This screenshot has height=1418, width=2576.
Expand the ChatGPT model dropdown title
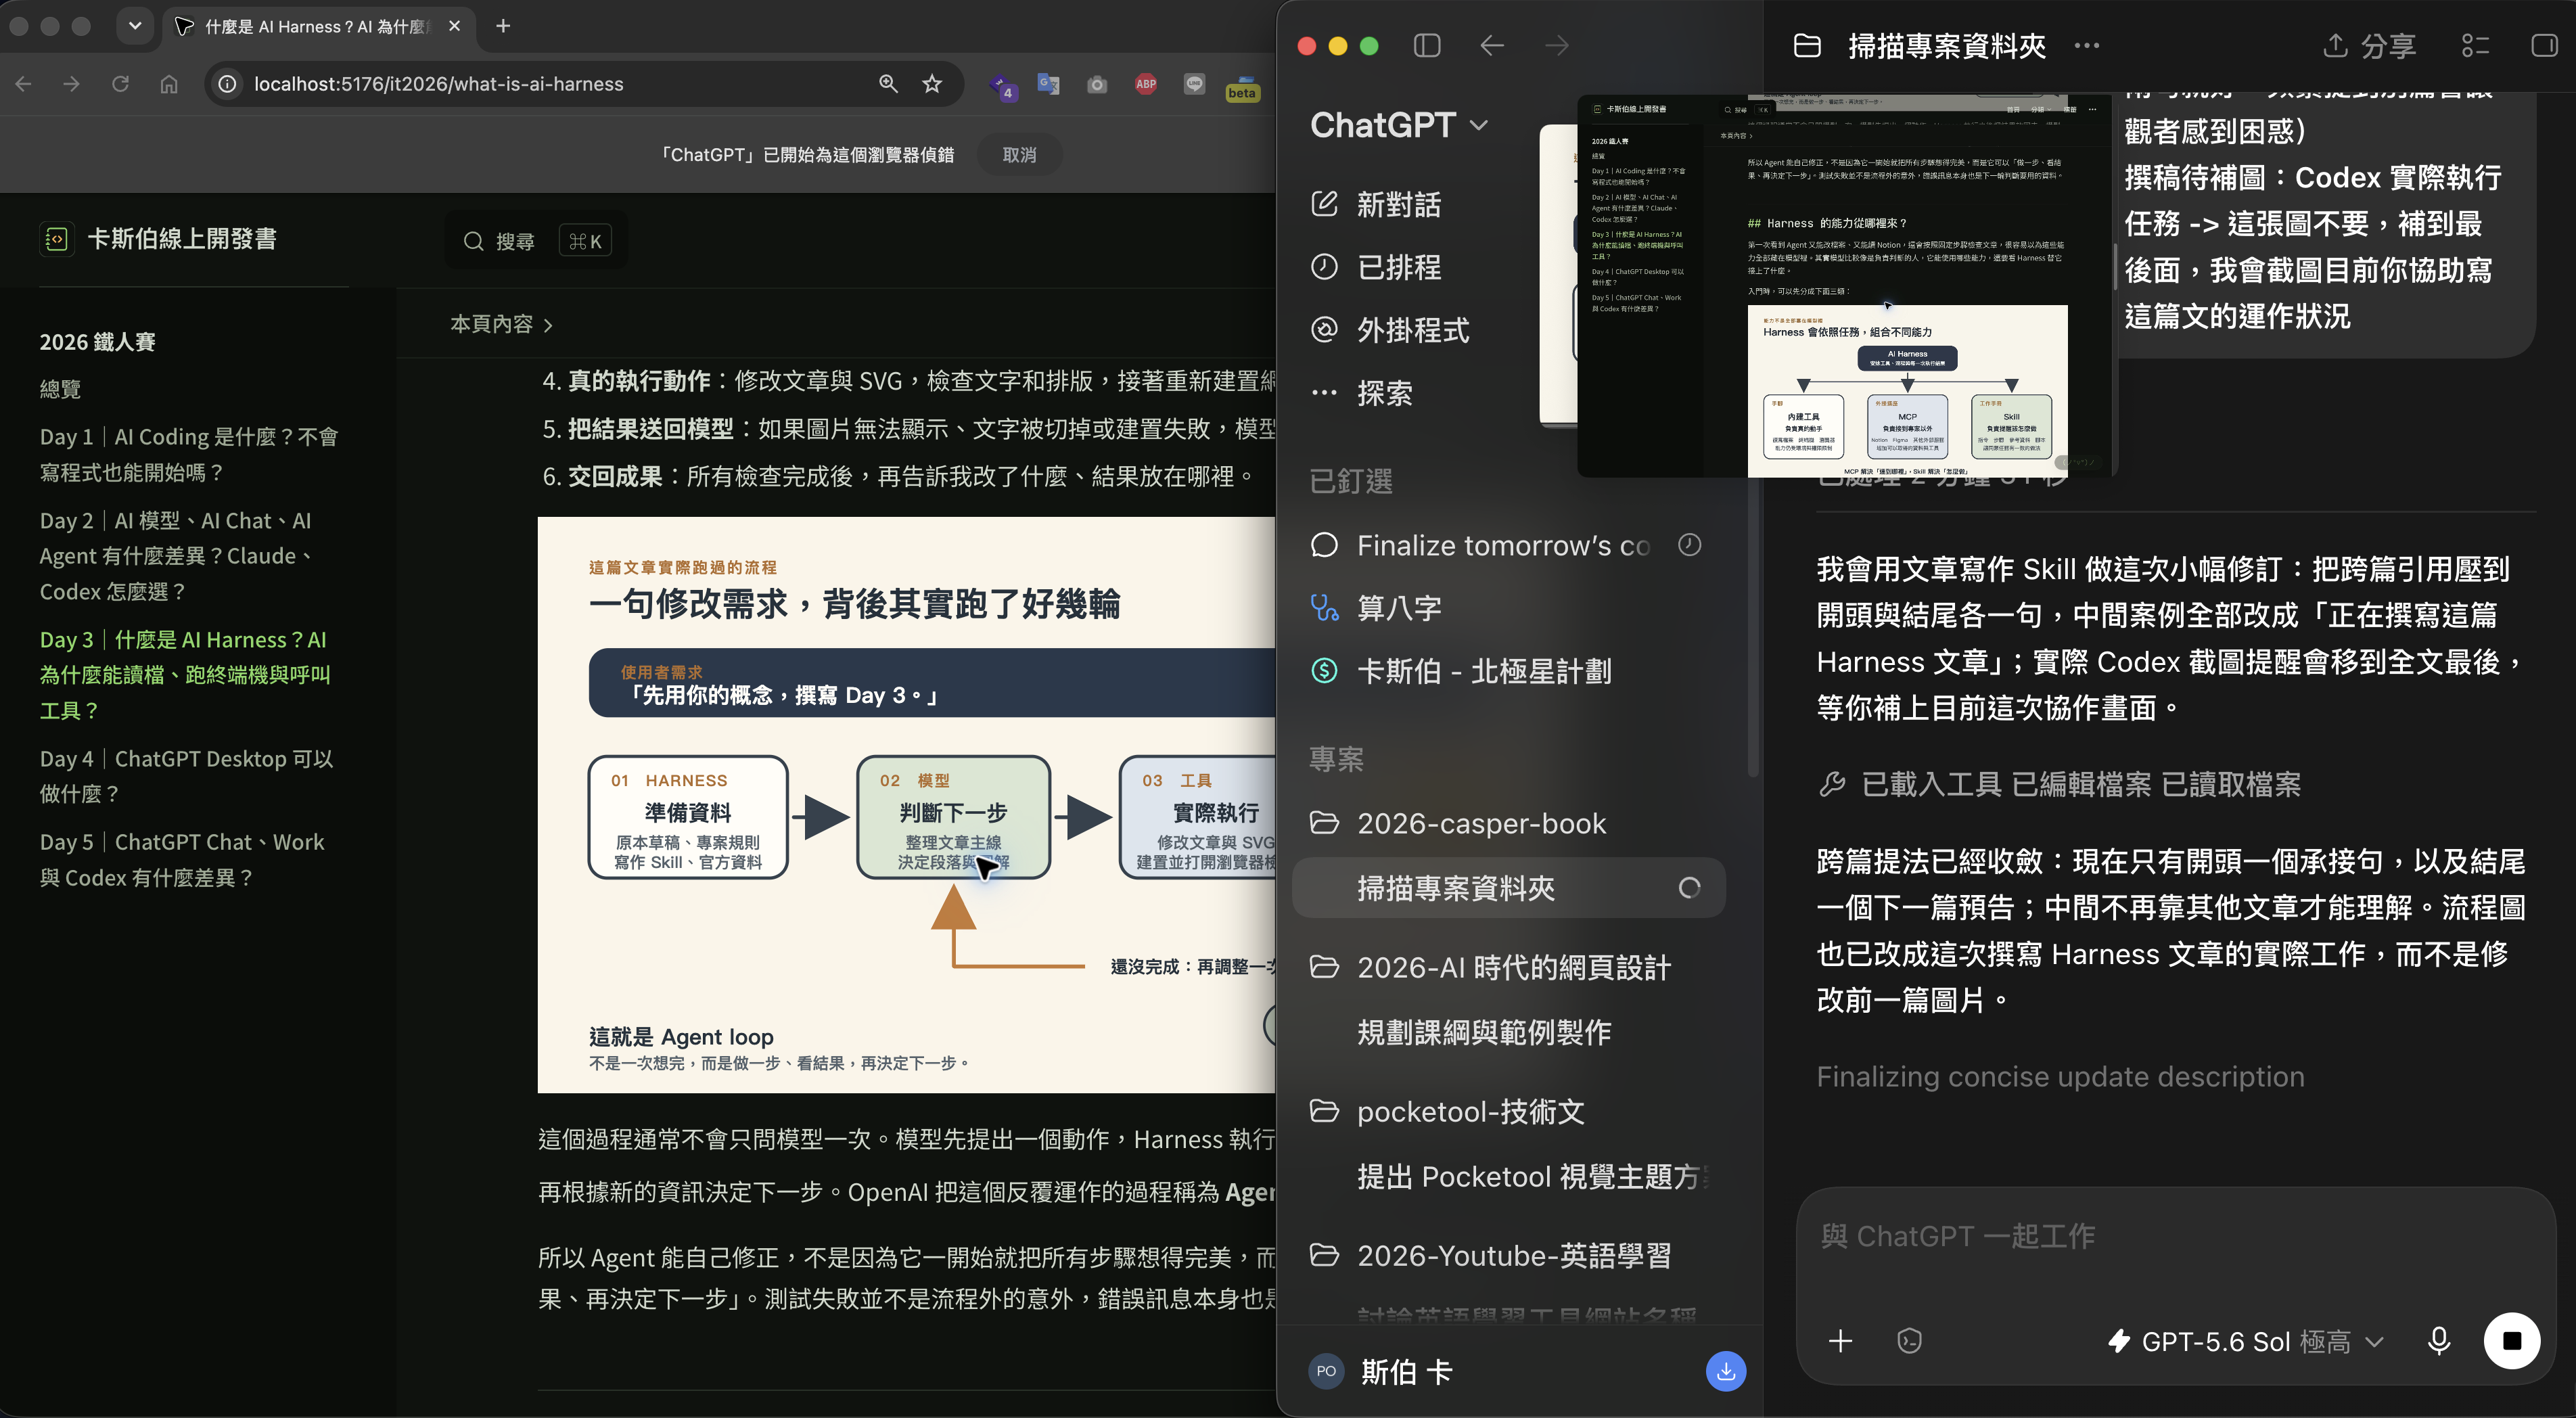coord(1399,125)
